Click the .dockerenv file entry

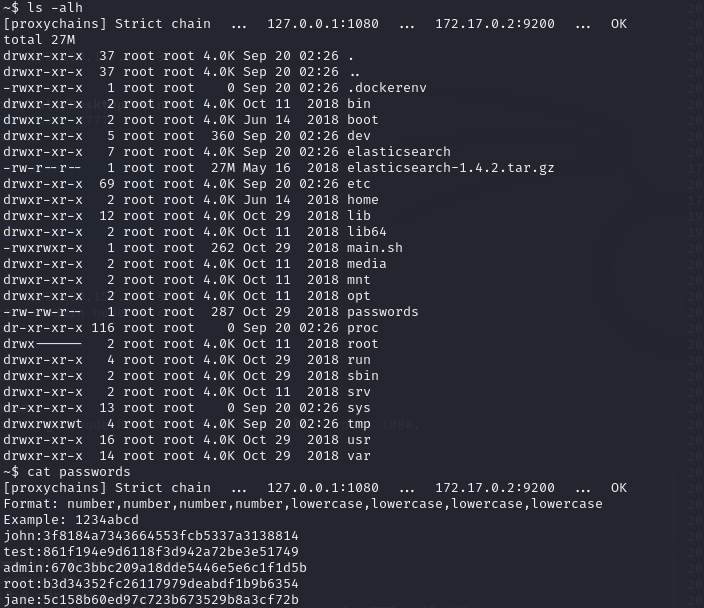click(x=386, y=88)
